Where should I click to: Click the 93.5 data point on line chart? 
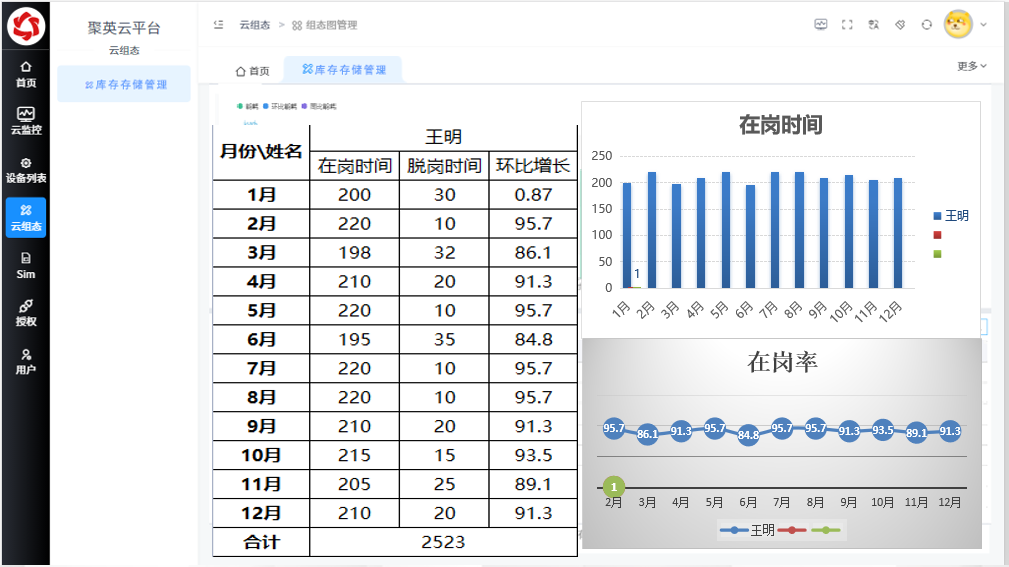(x=882, y=430)
